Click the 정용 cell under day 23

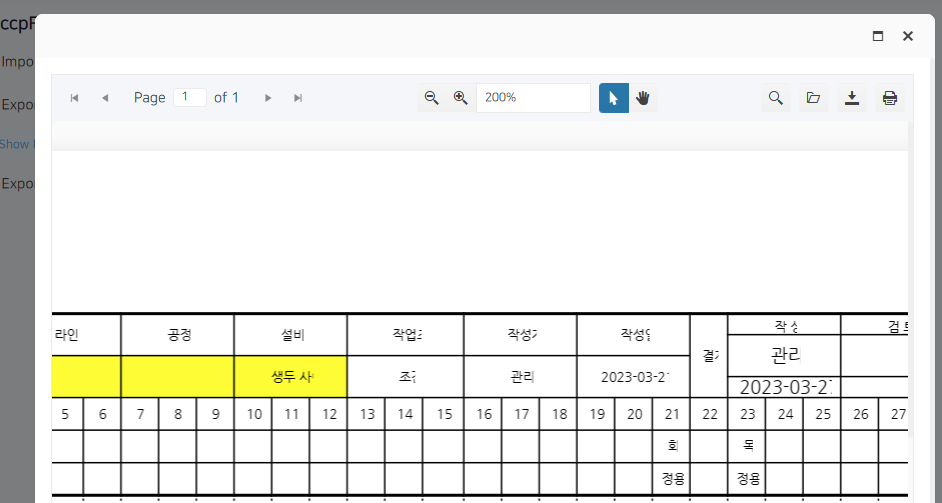click(747, 479)
